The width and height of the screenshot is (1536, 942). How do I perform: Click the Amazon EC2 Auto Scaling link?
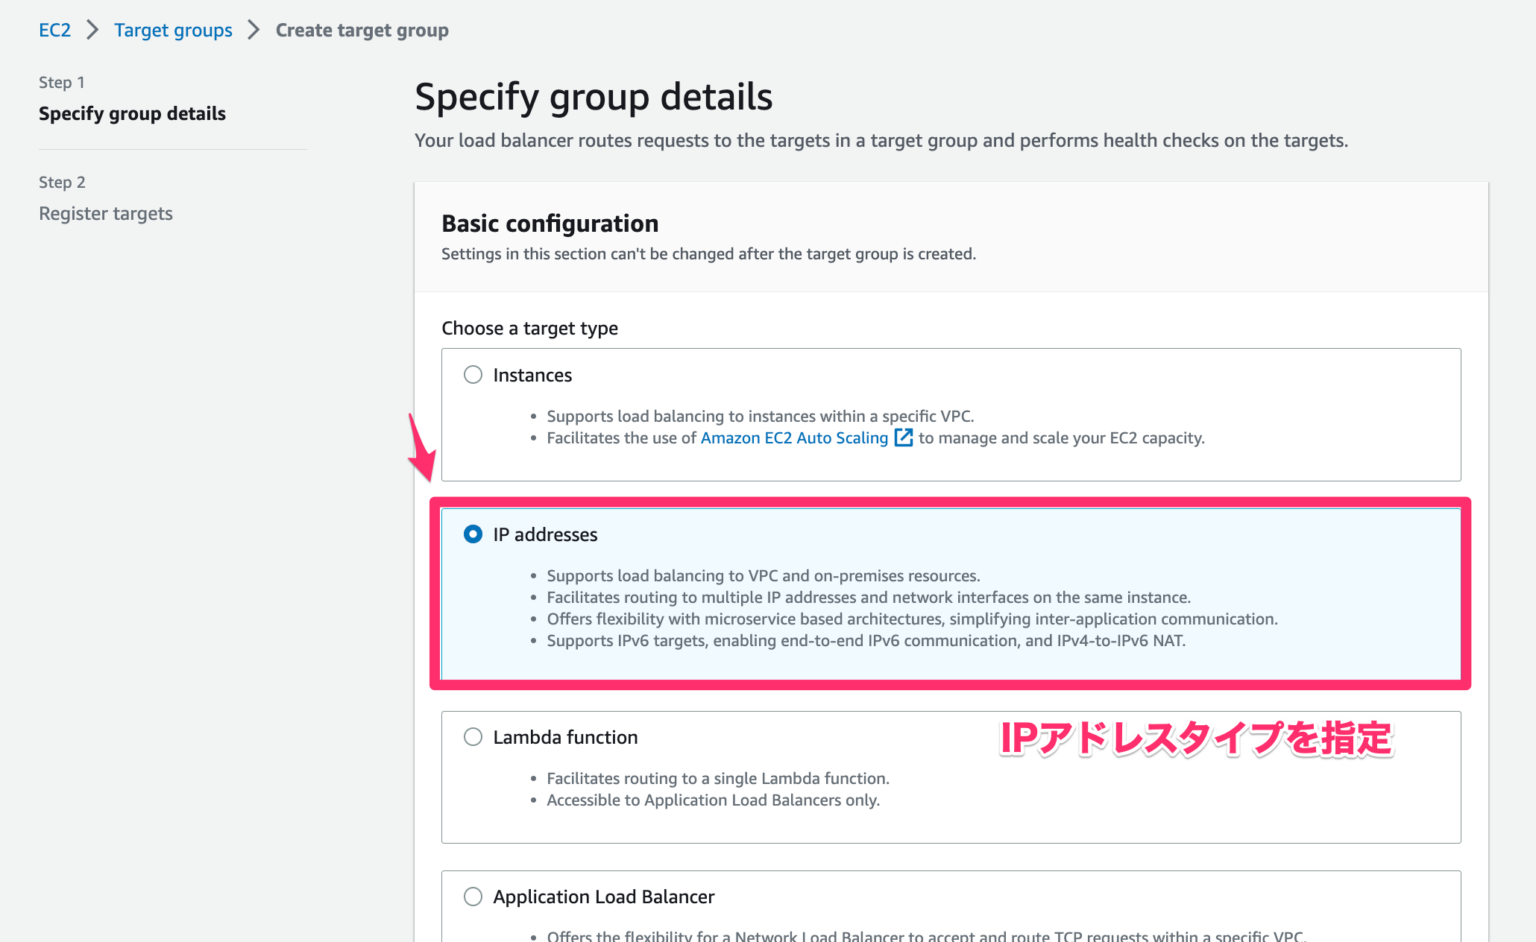793,437
